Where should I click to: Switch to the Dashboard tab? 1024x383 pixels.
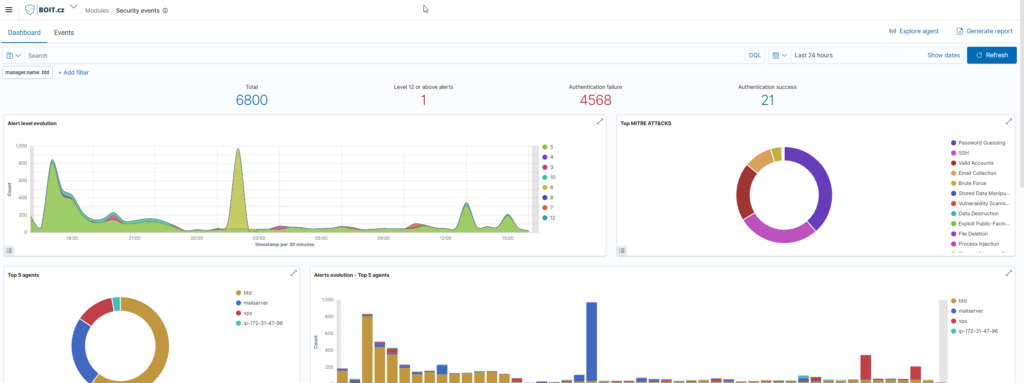coord(24,32)
